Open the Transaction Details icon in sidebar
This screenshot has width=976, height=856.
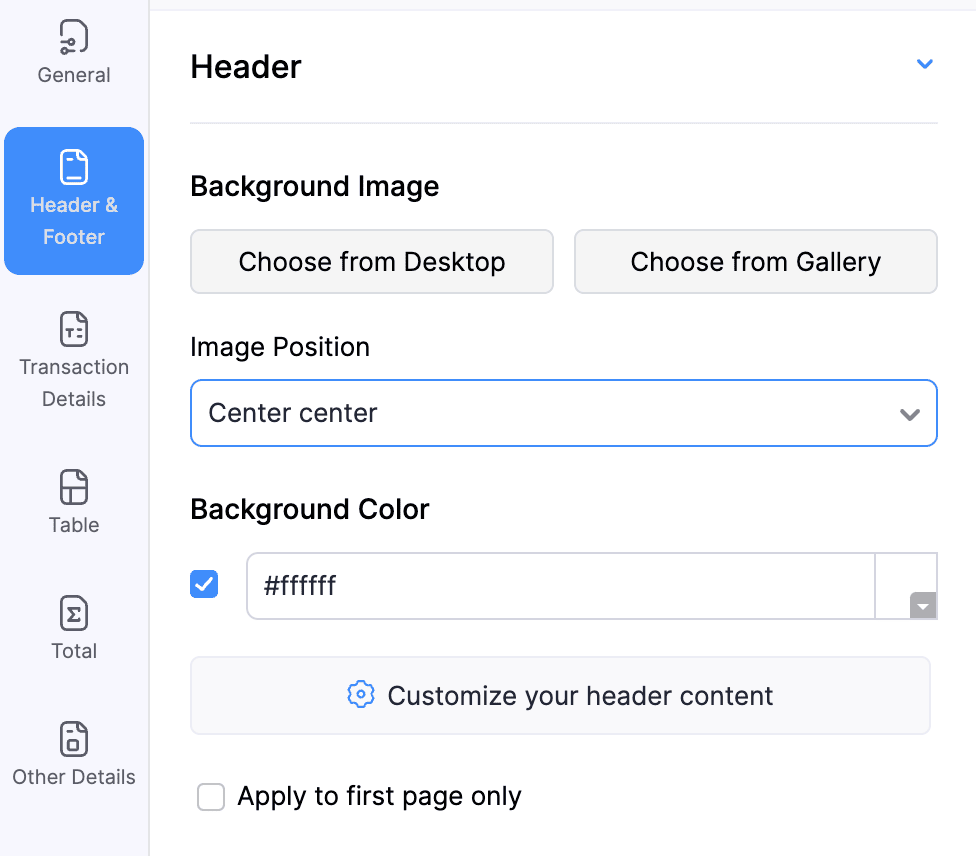click(74, 327)
